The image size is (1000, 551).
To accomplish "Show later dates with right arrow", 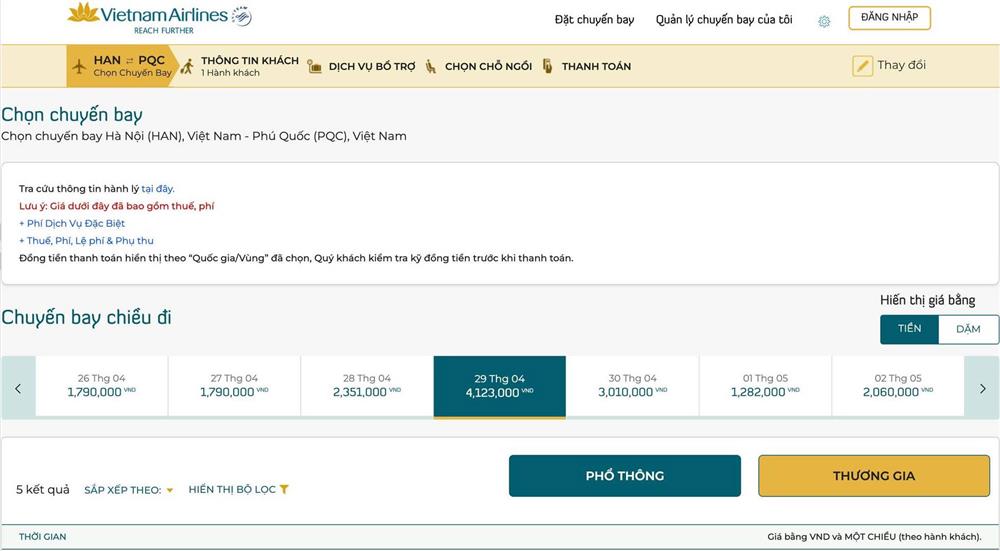I will [x=982, y=388].
